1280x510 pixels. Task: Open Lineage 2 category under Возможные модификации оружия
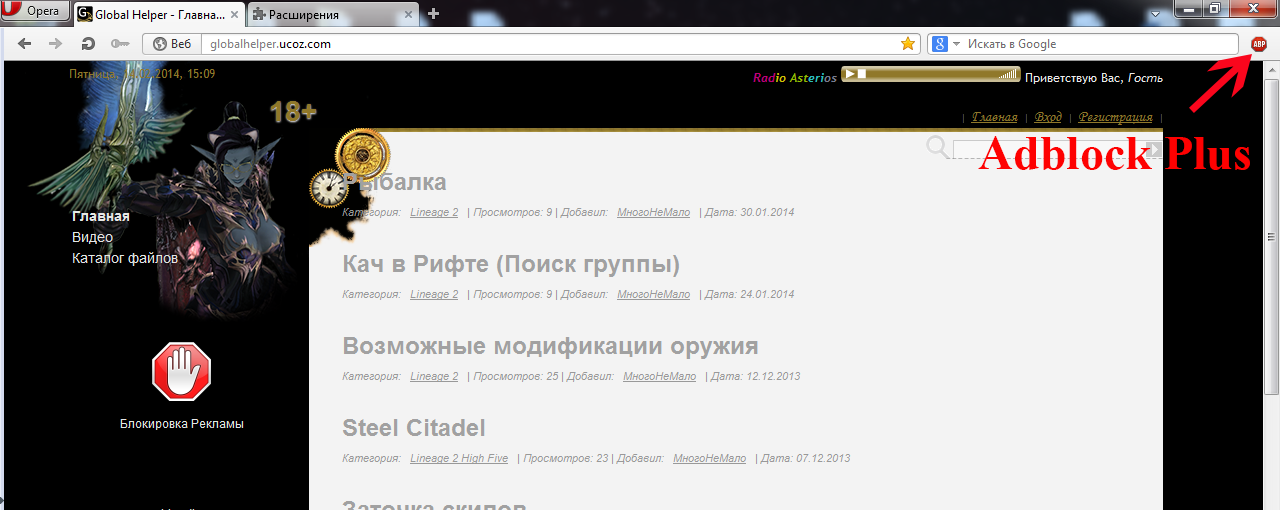click(434, 376)
